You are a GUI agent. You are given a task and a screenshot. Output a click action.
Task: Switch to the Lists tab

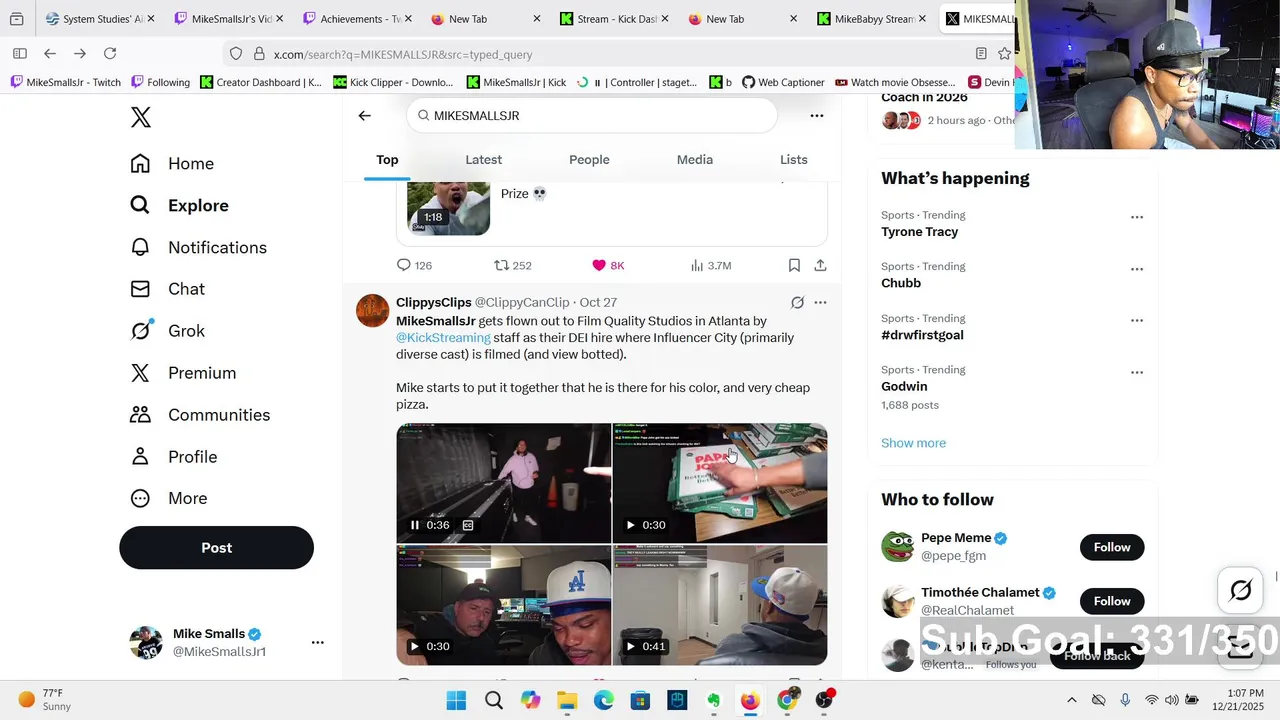(794, 160)
